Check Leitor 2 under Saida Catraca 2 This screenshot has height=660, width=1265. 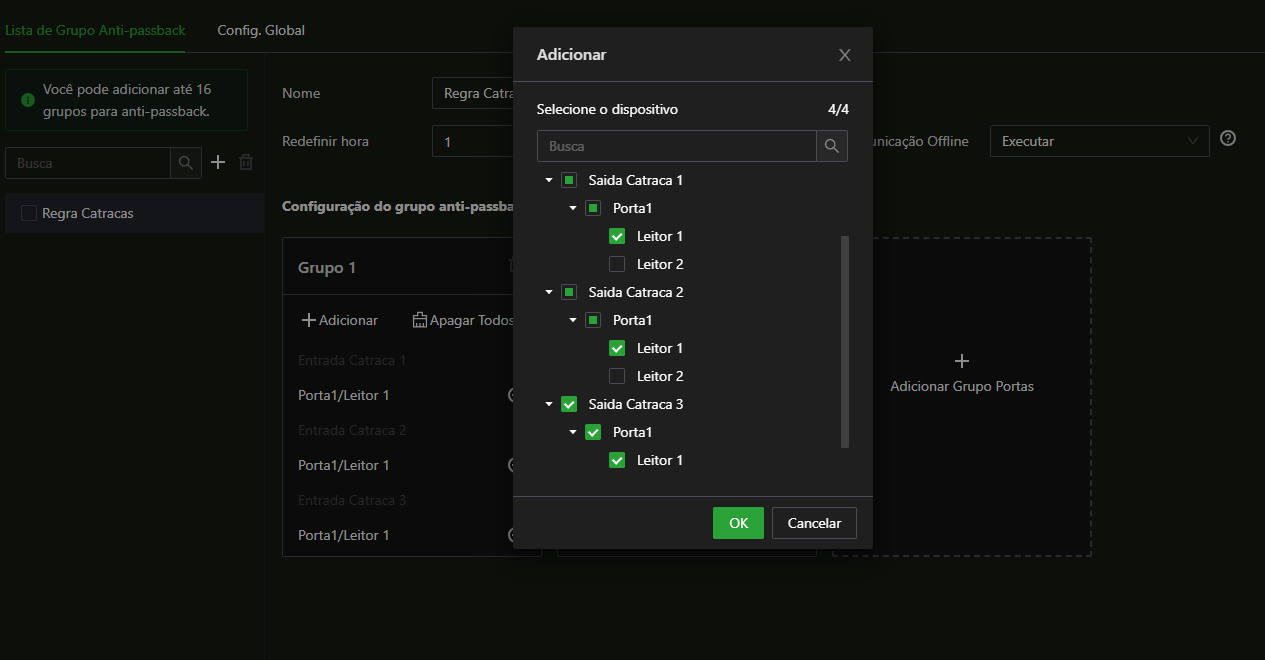point(617,376)
